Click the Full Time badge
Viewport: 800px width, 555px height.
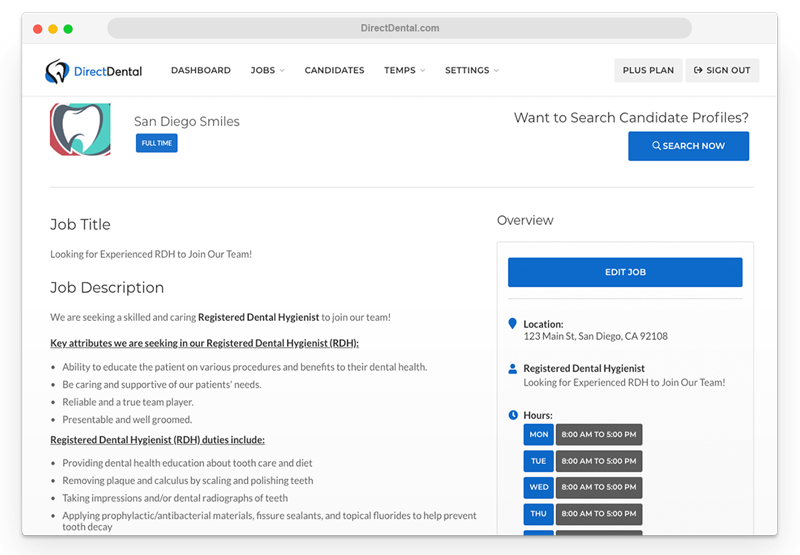[x=157, y=143]
